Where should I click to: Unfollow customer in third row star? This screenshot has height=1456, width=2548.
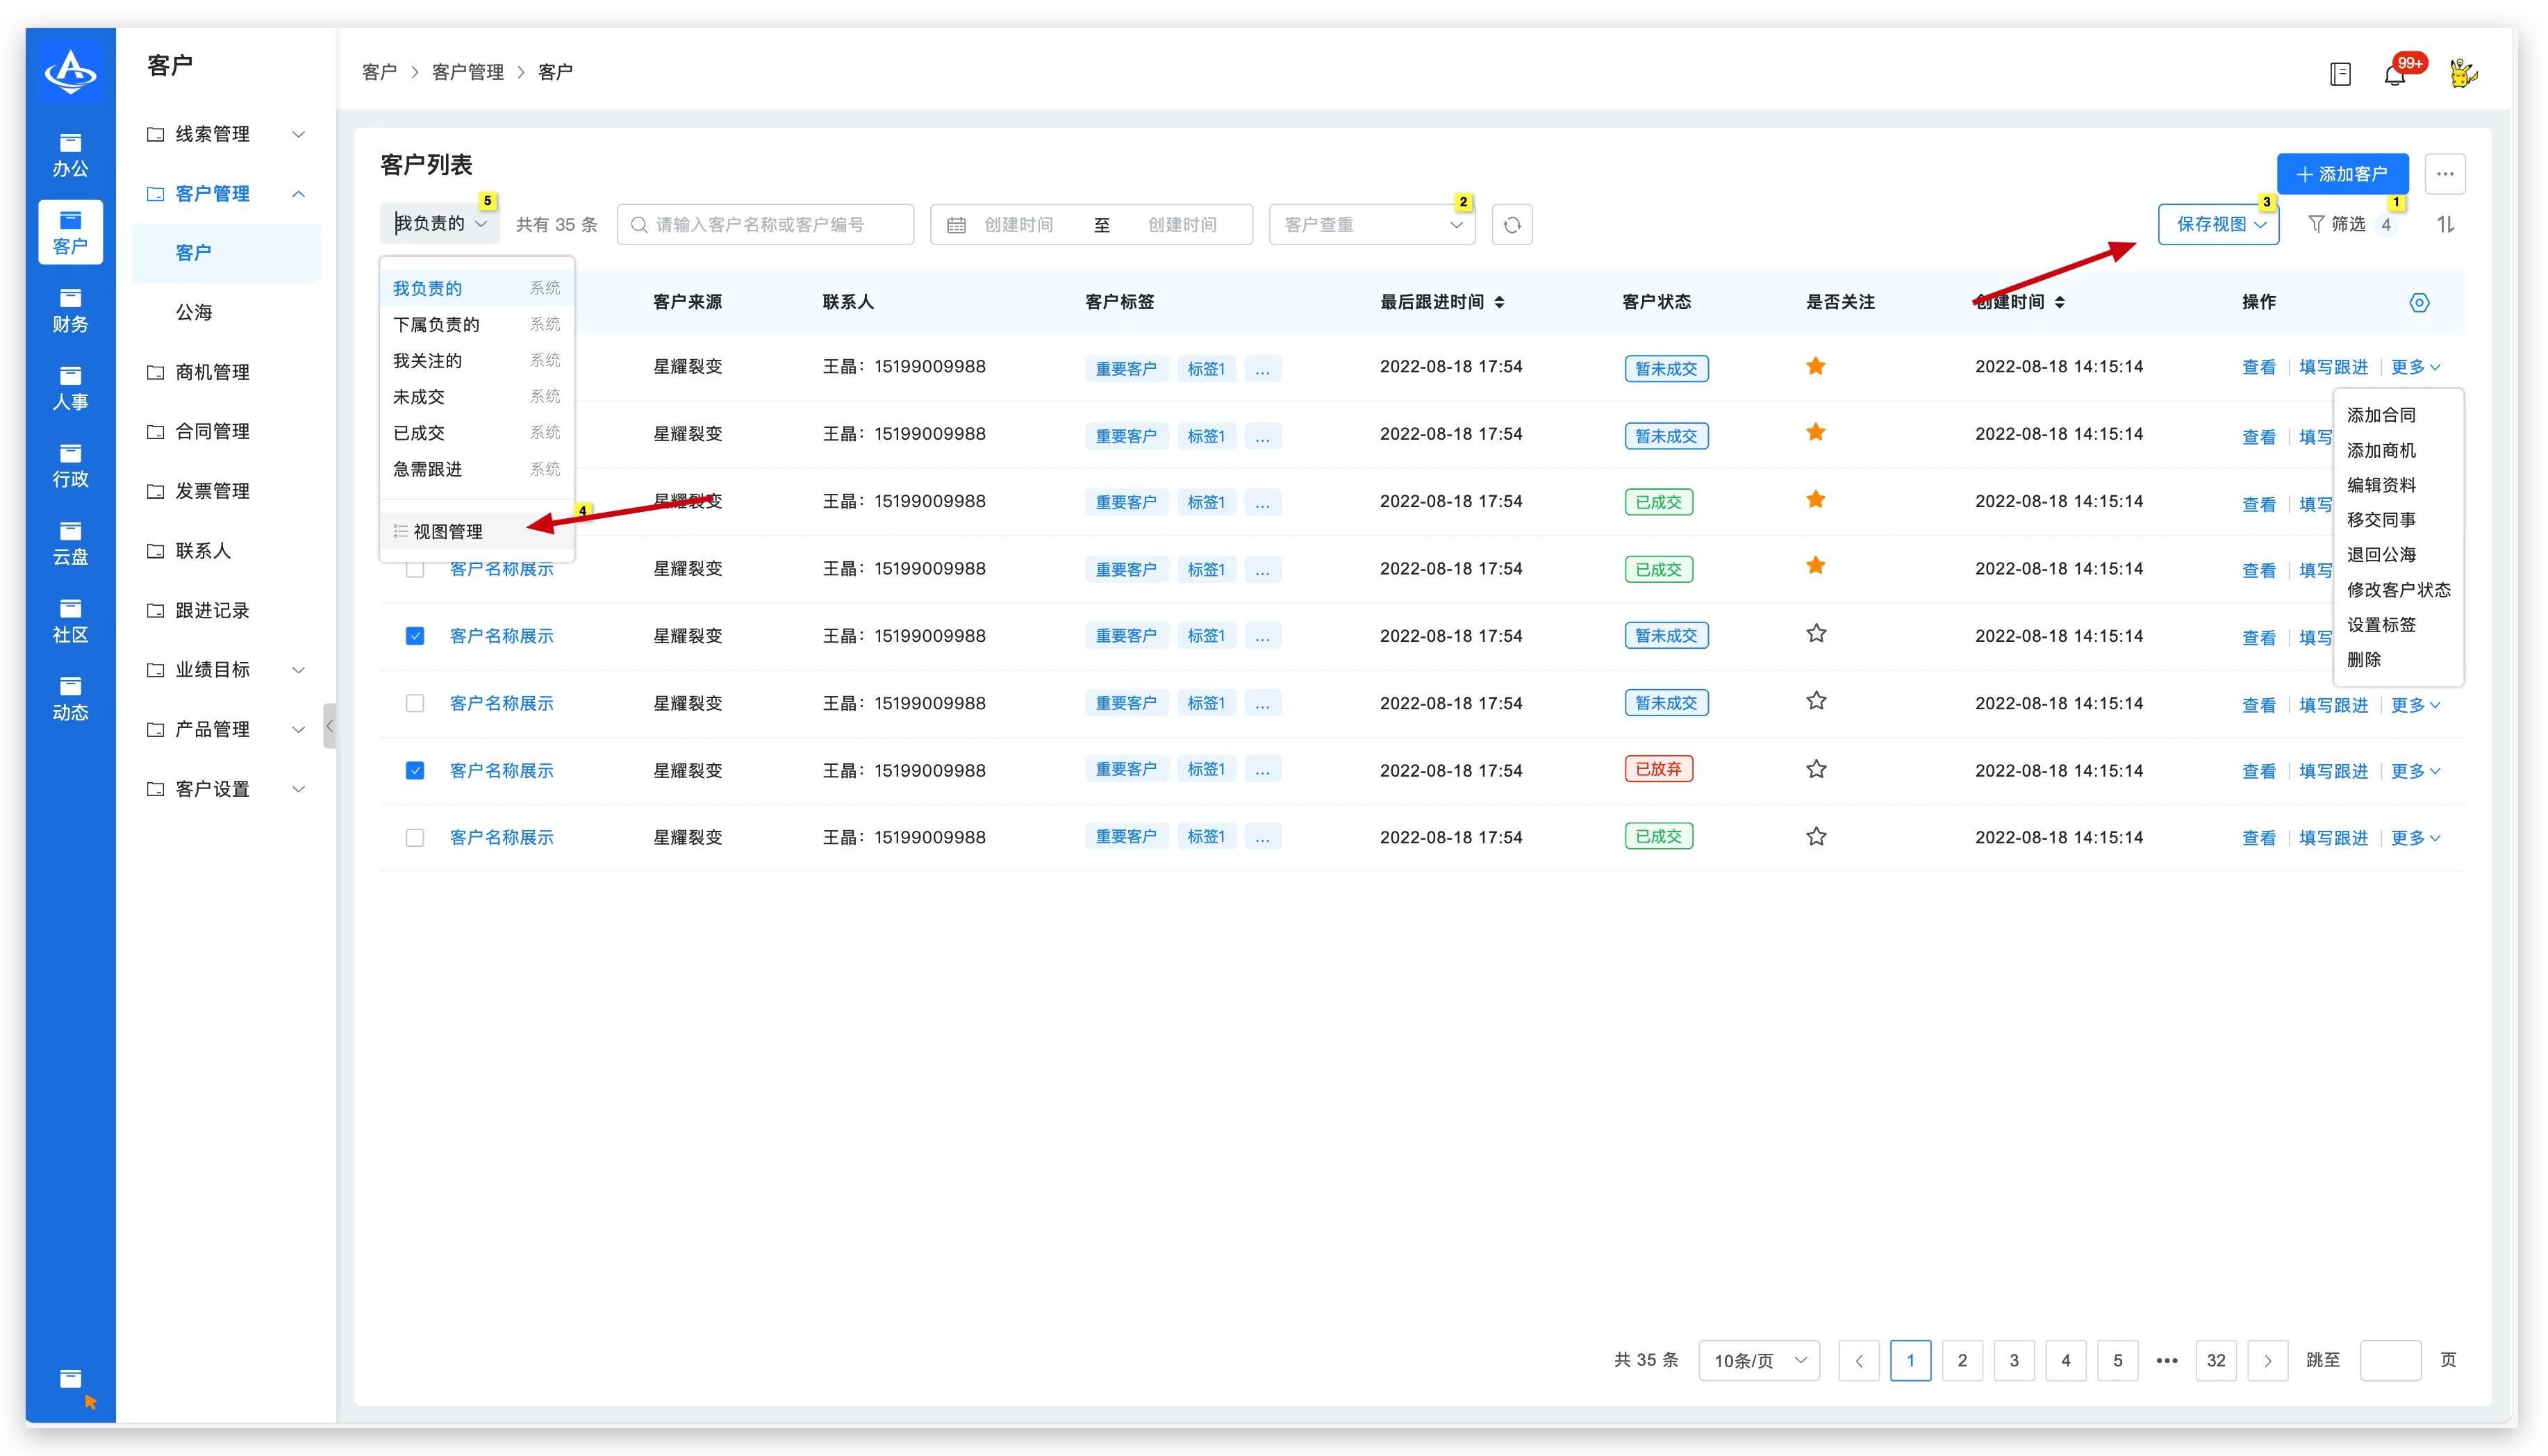pos(1816,499)
